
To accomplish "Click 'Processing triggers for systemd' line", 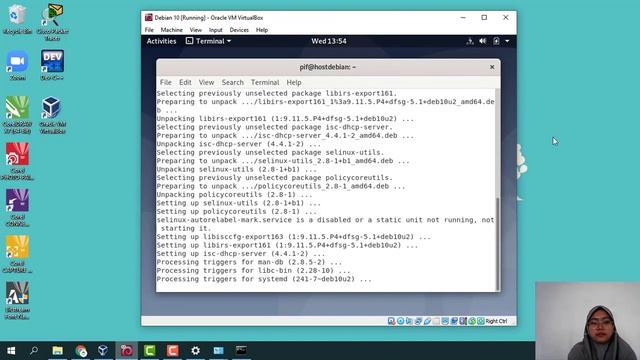I will pyautogui.click(x=264, y=279).
